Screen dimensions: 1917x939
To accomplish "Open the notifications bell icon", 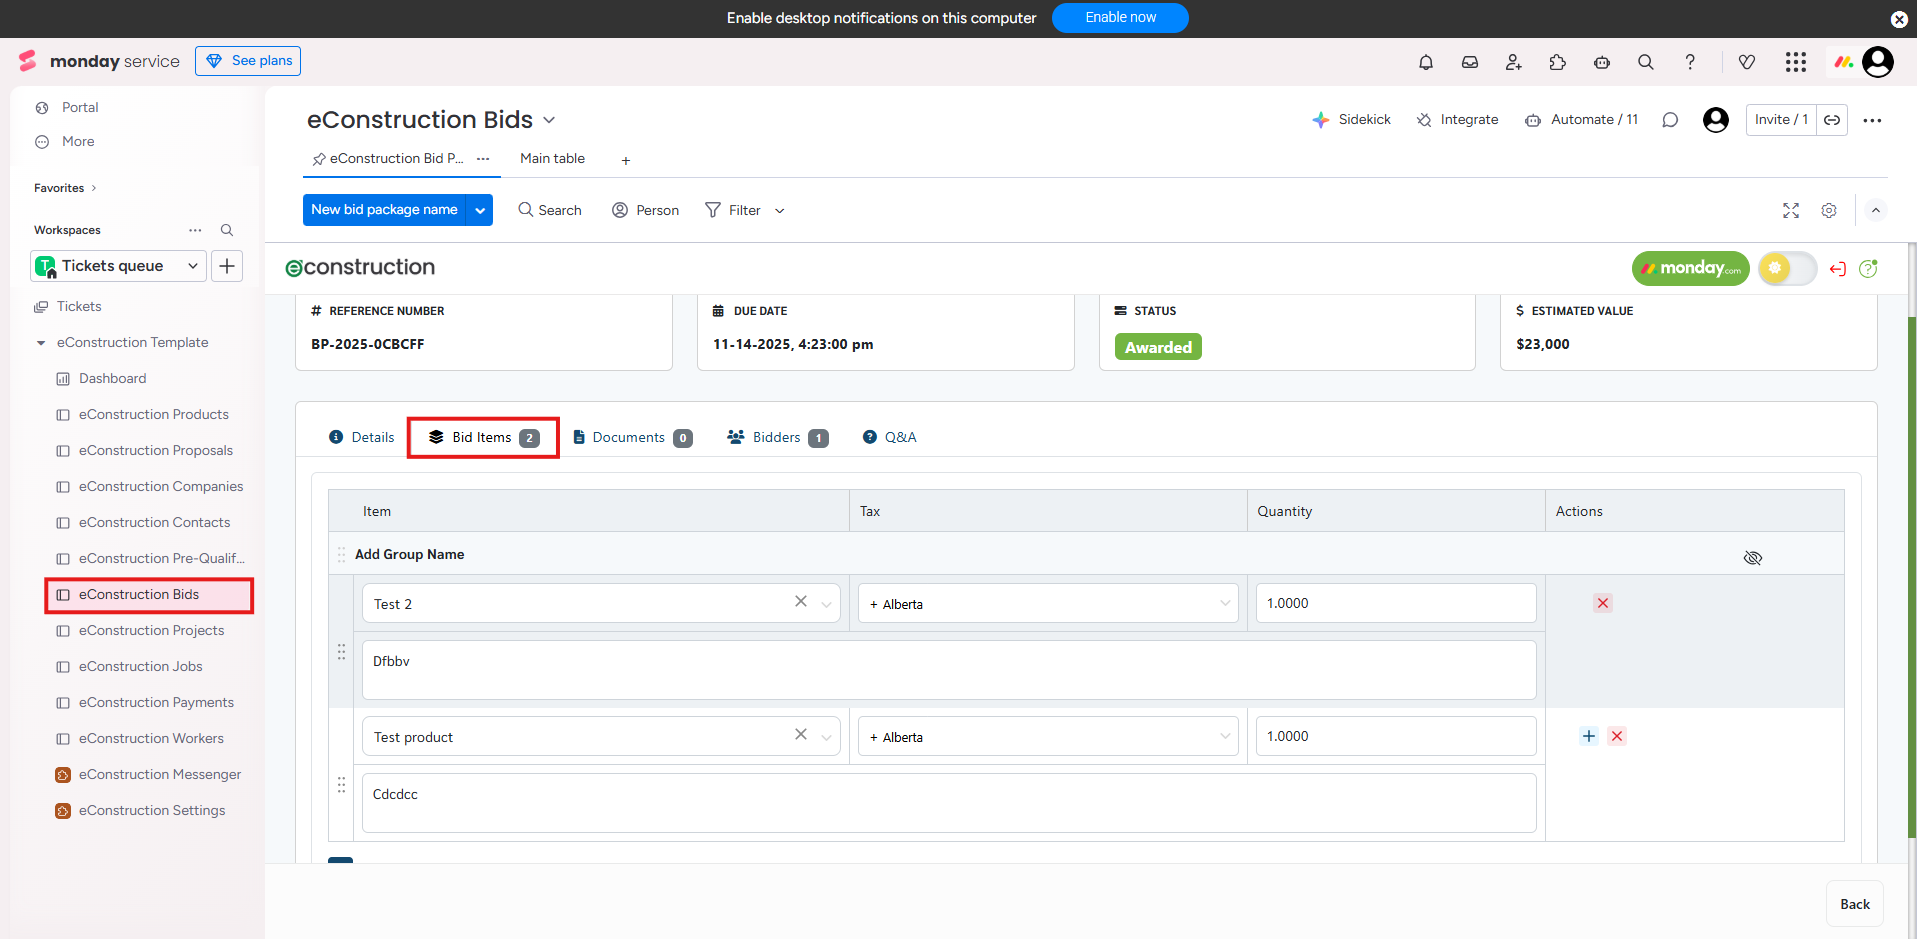I will 1425,62.
